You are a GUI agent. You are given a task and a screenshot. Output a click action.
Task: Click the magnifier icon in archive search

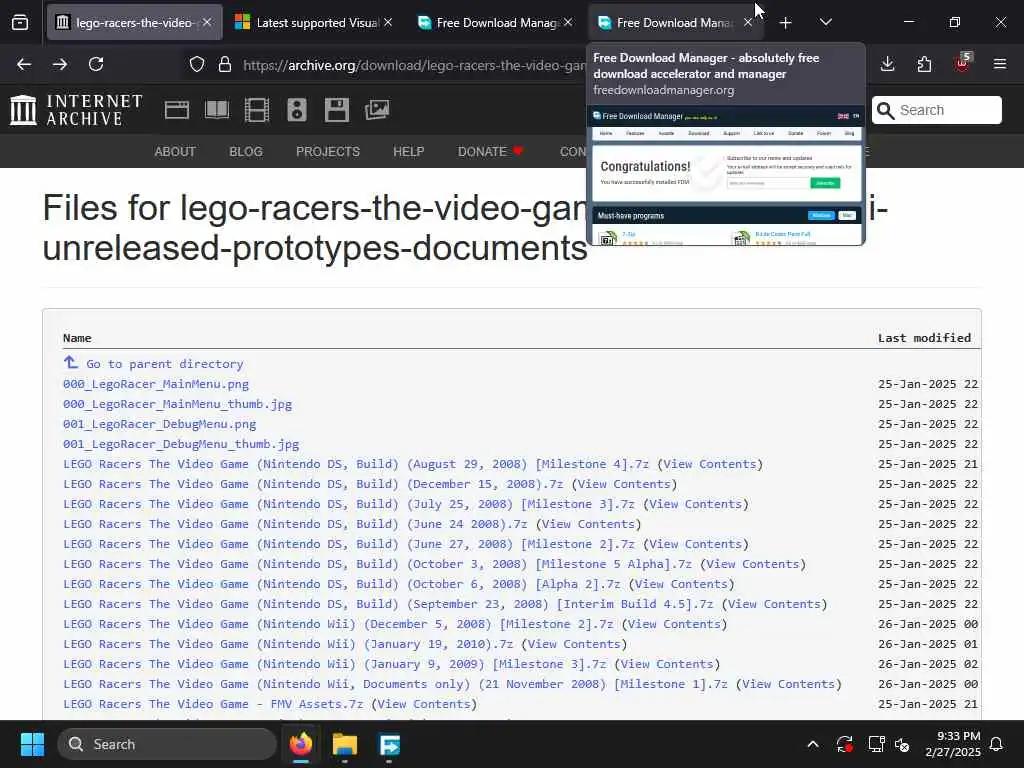click(x=885, y=110)
